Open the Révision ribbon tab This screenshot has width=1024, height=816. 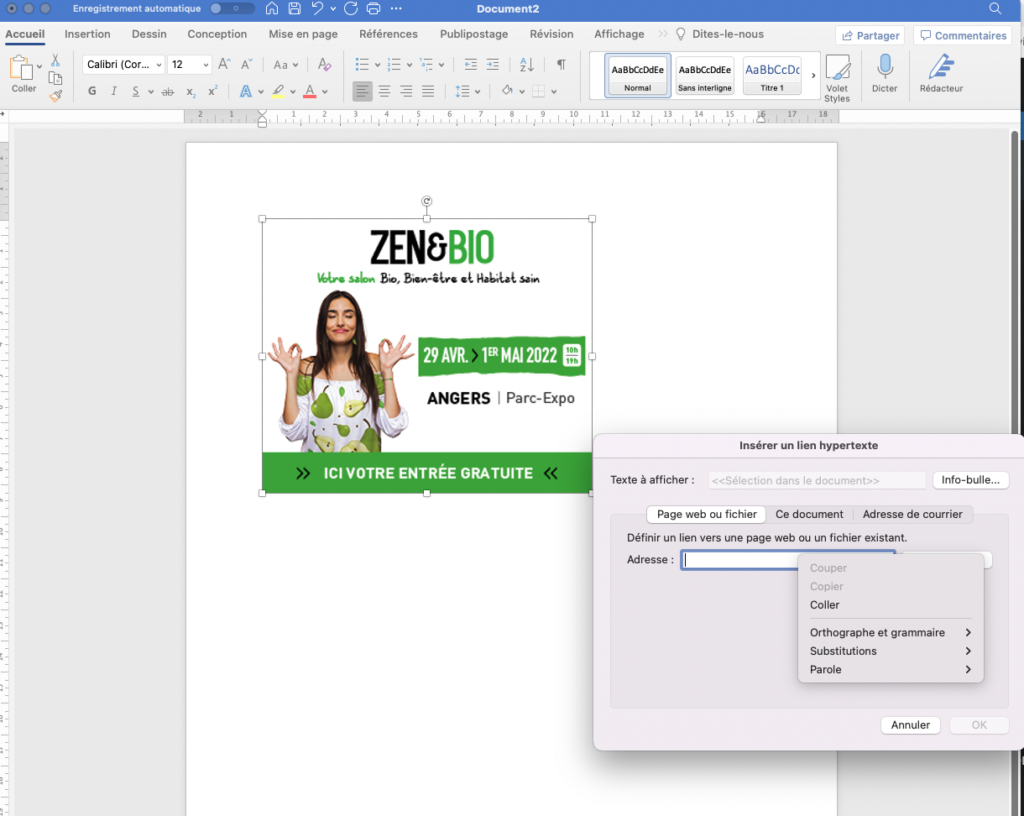(x=551, y=34)
